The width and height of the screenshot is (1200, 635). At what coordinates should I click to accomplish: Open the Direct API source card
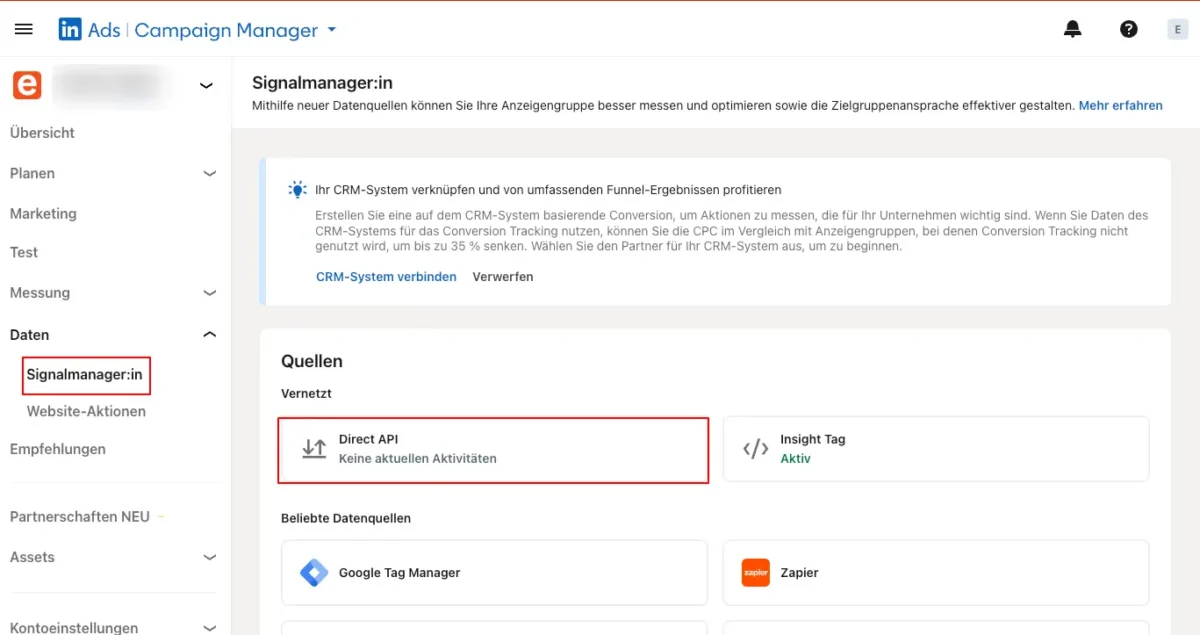pyautogui.click(x=493, y=449)
